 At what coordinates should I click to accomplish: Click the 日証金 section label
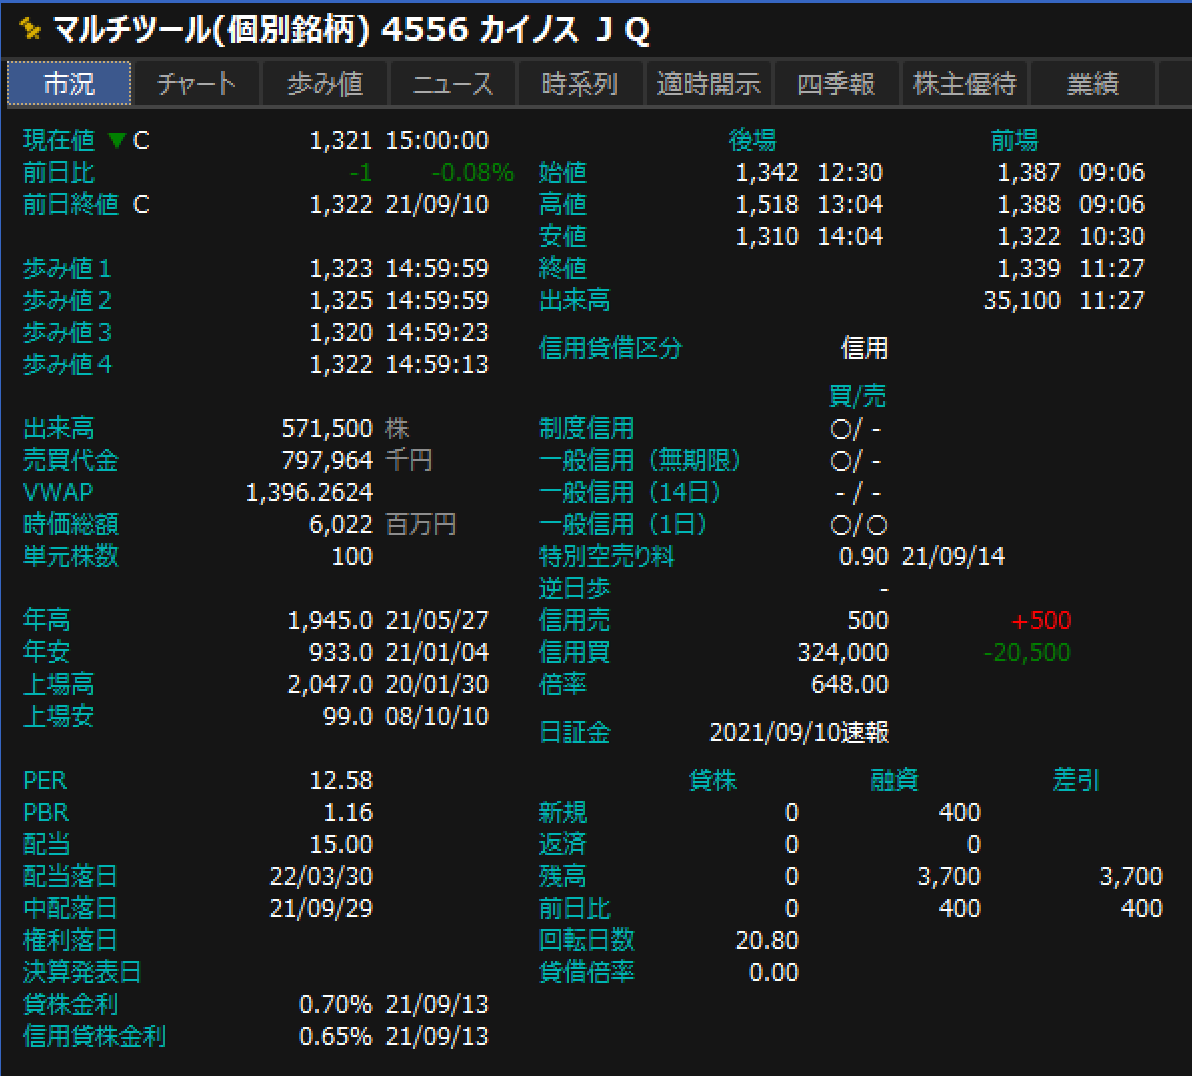click(574, 733)
